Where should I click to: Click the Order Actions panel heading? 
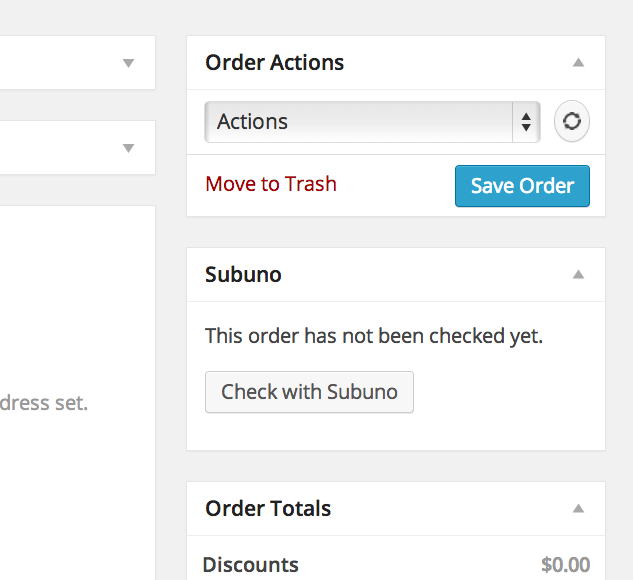tap(275, 63)
